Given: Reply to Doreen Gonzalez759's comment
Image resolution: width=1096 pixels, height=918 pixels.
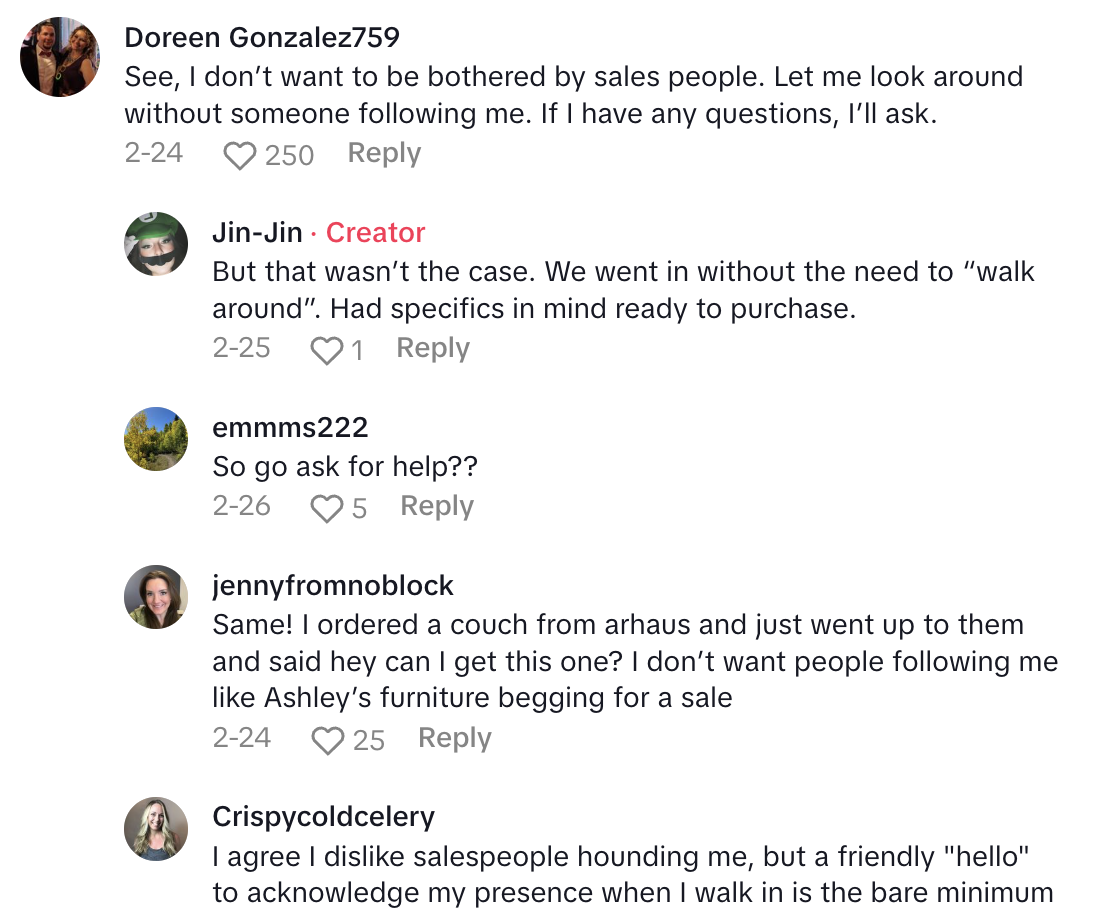Looking at the screenshot, I should tap(384, 154).
